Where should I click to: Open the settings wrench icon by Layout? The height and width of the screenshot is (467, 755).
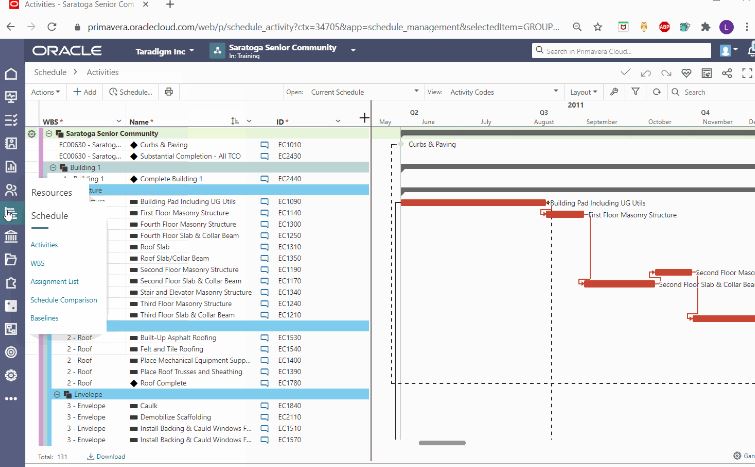[x=614, y=91]
